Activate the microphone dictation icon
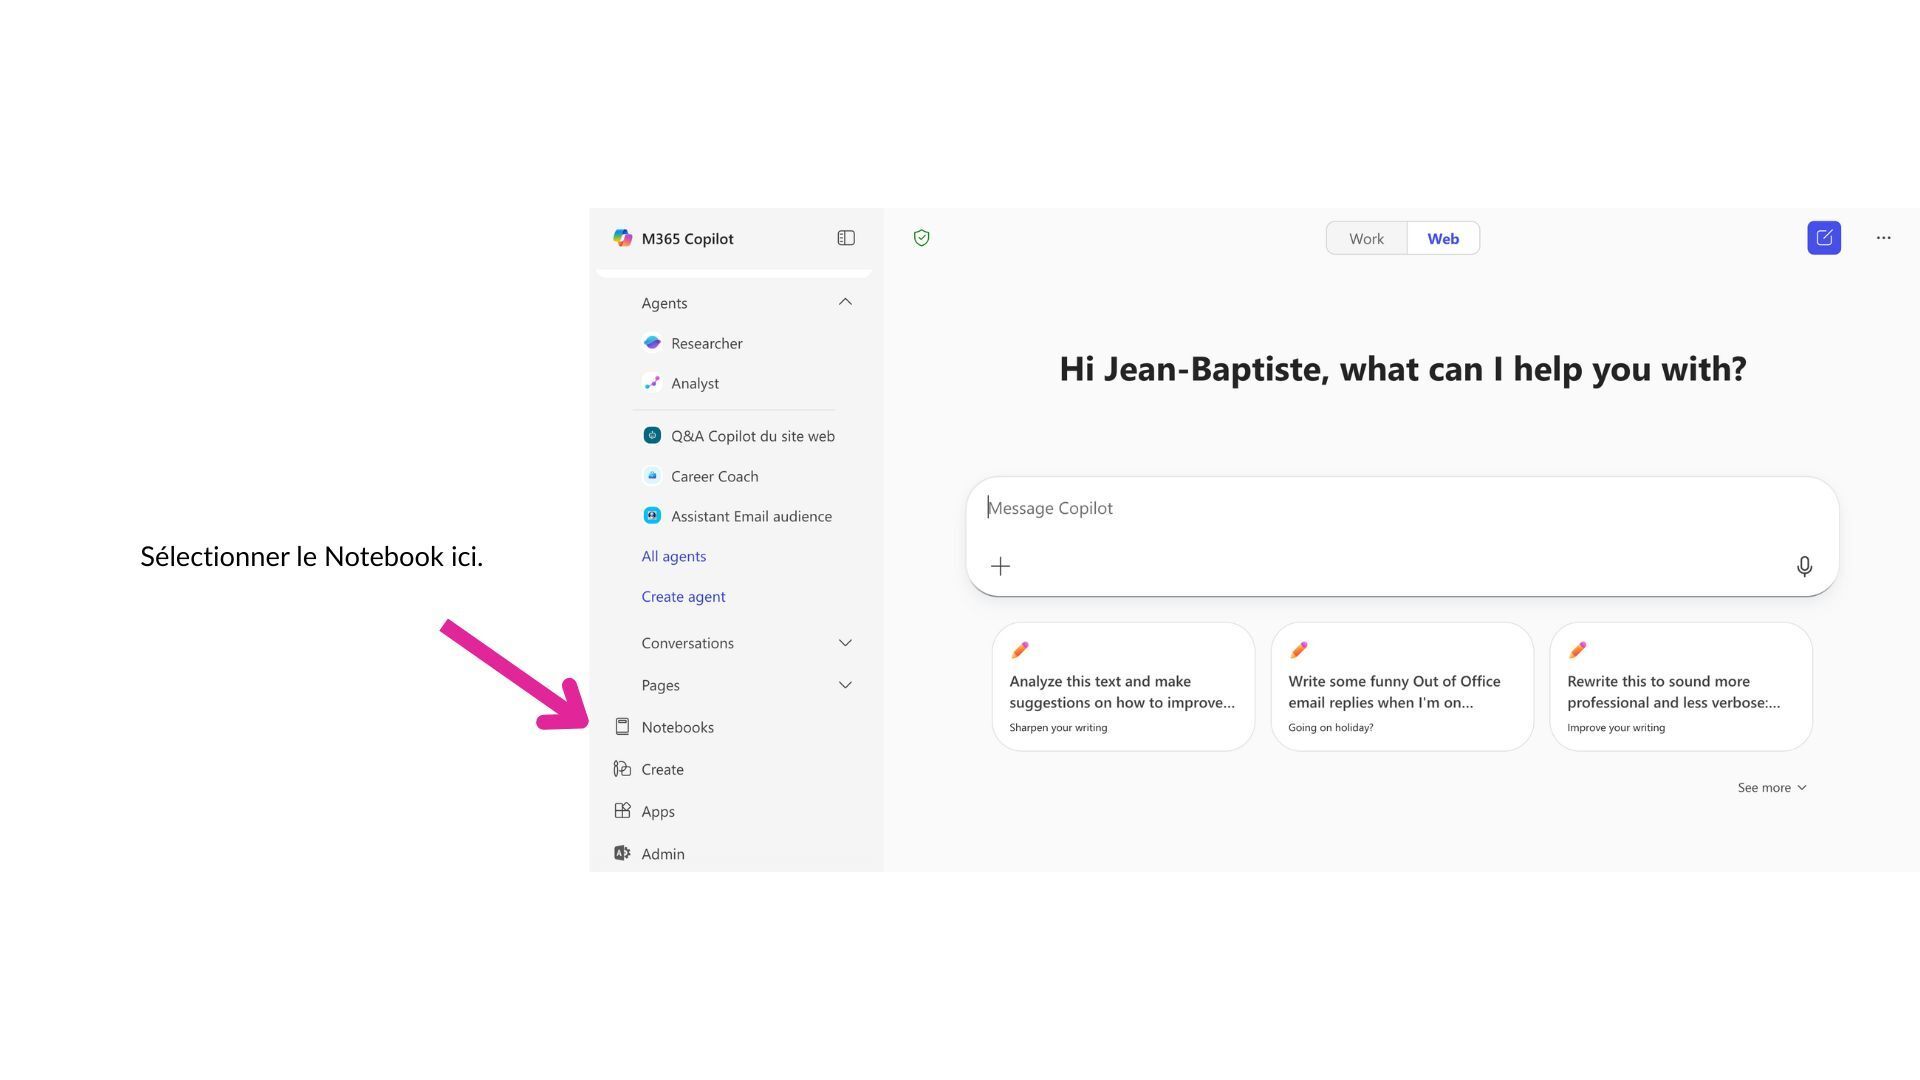 point(1804,567)
